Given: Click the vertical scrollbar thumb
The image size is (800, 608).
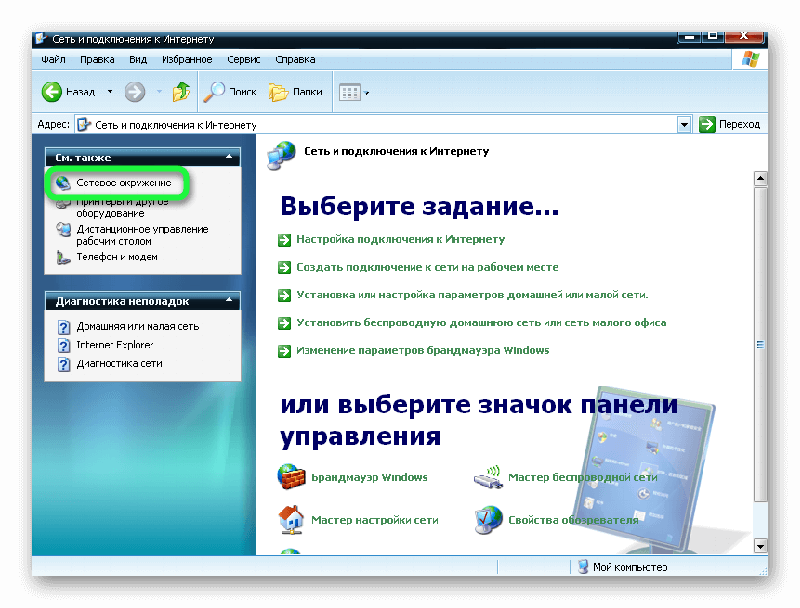Looking at the screenshot, I should click(760, 344).
